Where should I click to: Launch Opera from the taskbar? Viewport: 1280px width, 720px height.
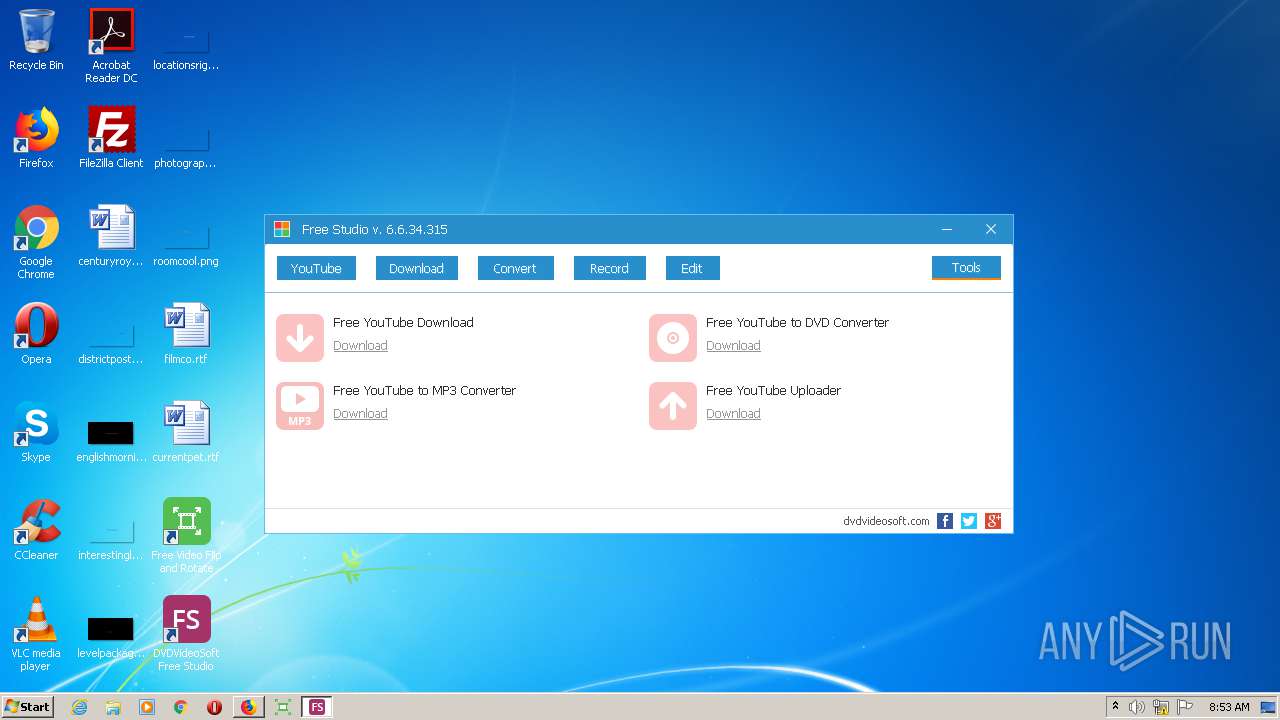214,707
